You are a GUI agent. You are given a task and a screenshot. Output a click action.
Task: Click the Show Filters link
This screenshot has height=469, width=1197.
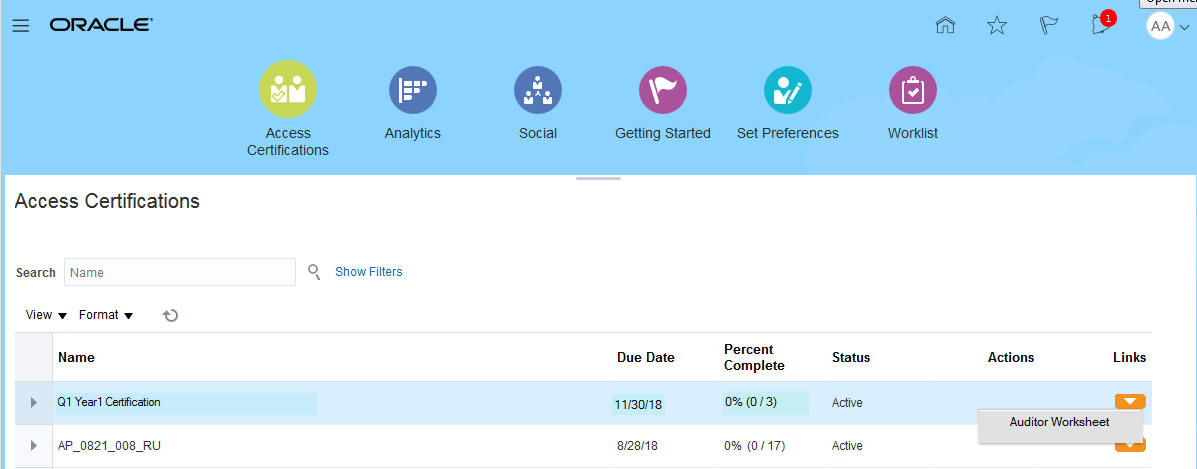368,272
